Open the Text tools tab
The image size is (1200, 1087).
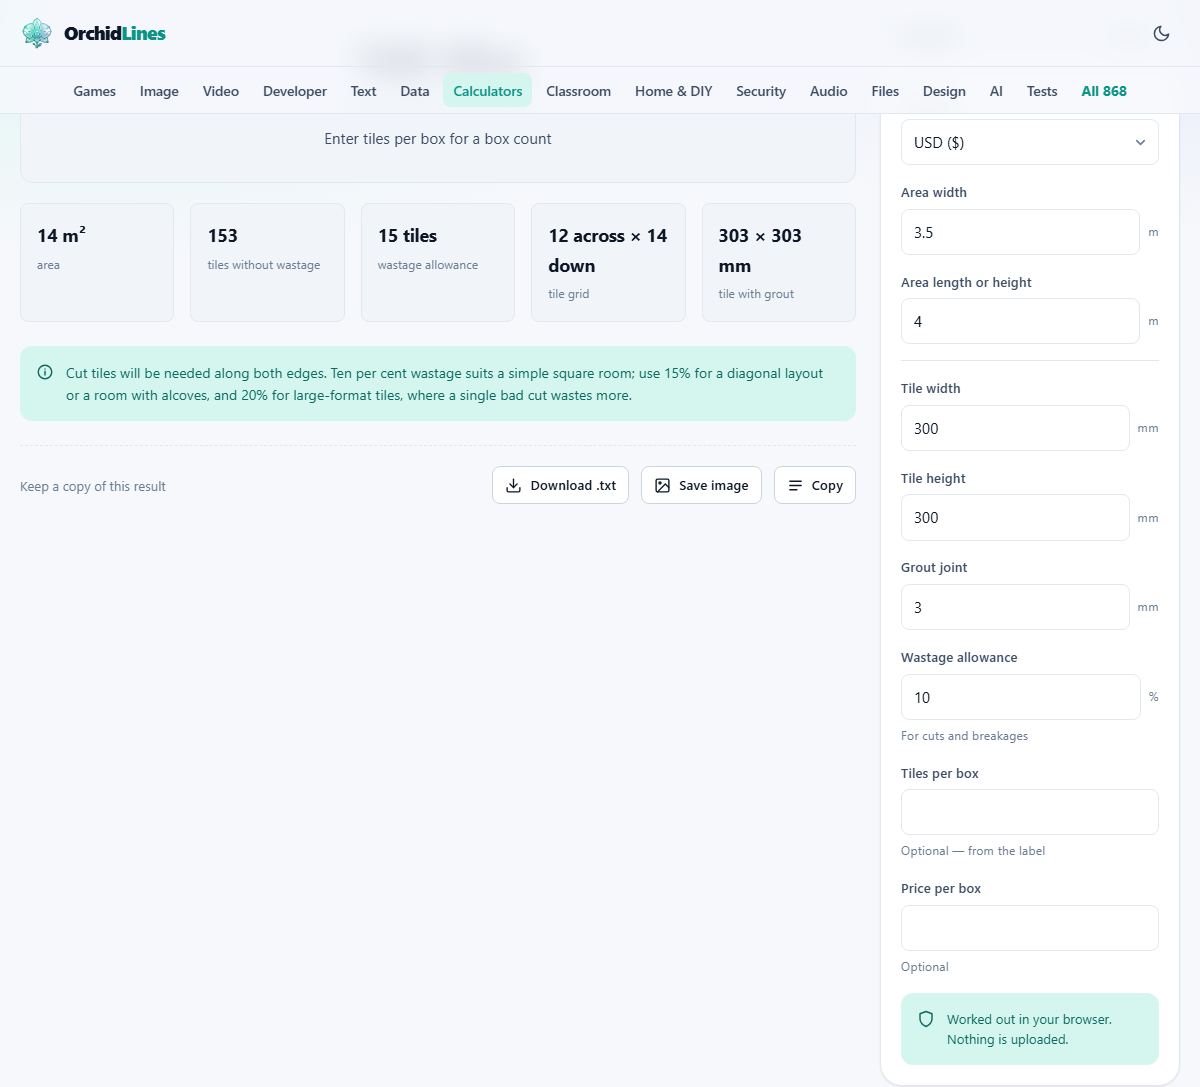[364, 91]
